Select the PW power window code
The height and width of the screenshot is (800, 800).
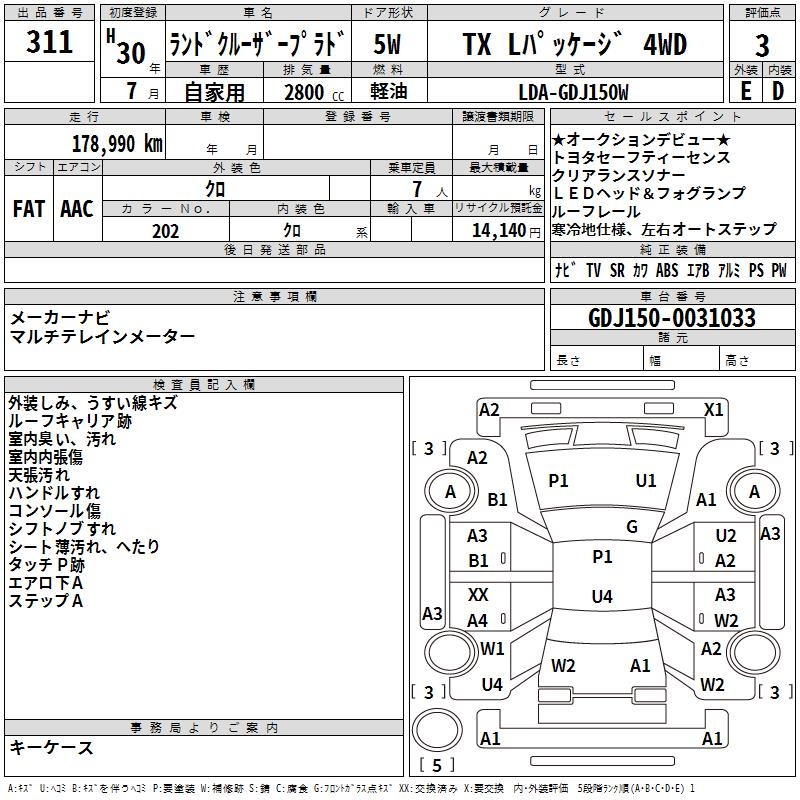click(x=779, y=270)
